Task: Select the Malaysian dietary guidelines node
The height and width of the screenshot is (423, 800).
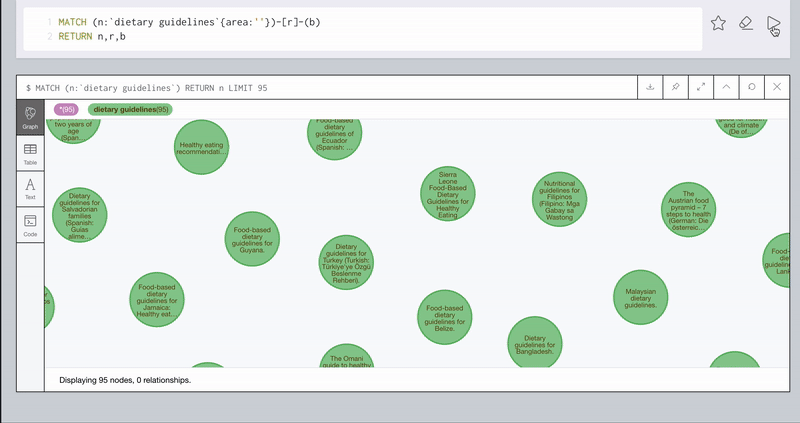Action: pyautogui.click(x=641, y=297)
